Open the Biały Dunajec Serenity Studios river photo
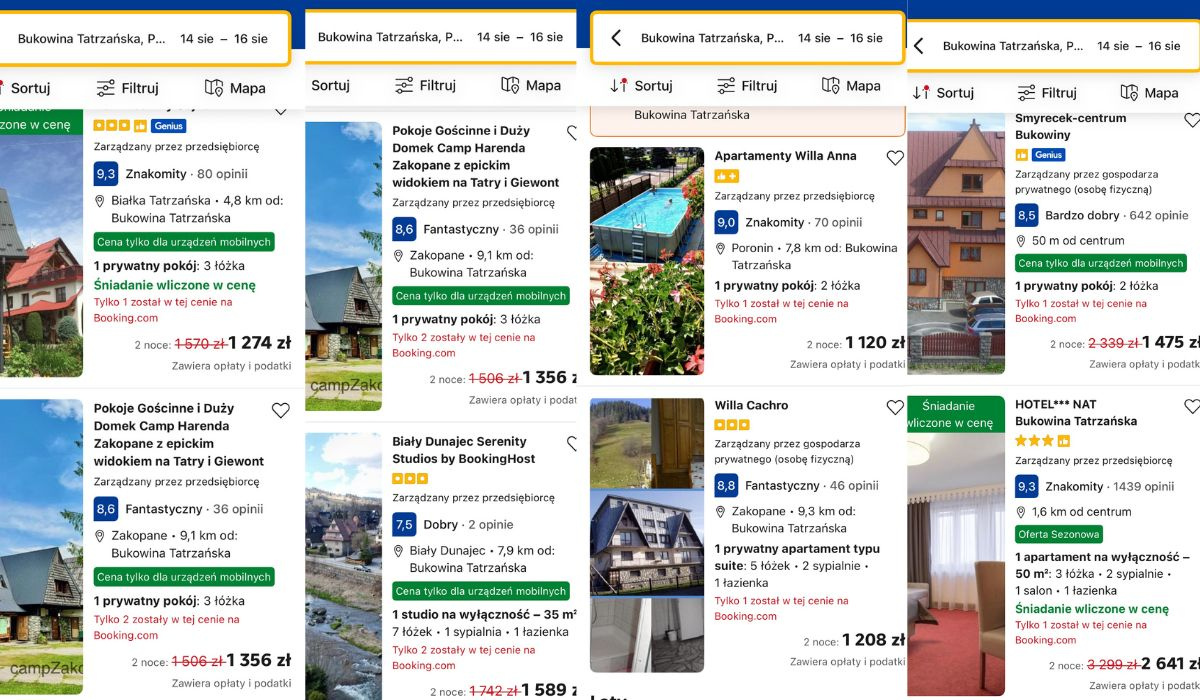The height and width of the screenshot is (700, 1200). tap(343, 566)
